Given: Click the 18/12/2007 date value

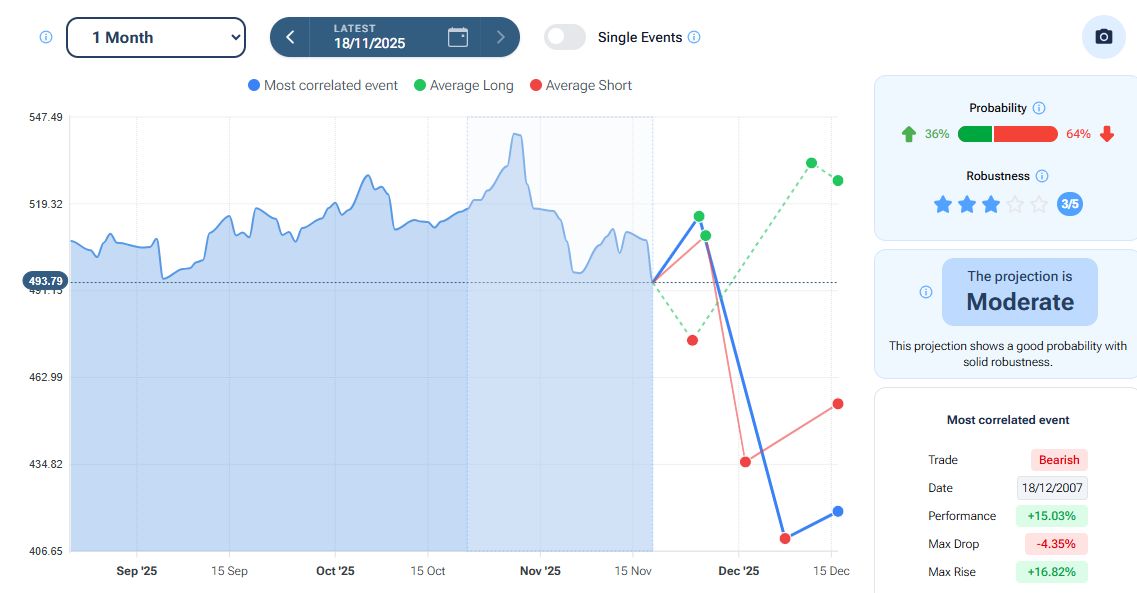Looking at the screenshot, I should point(1053,488).
